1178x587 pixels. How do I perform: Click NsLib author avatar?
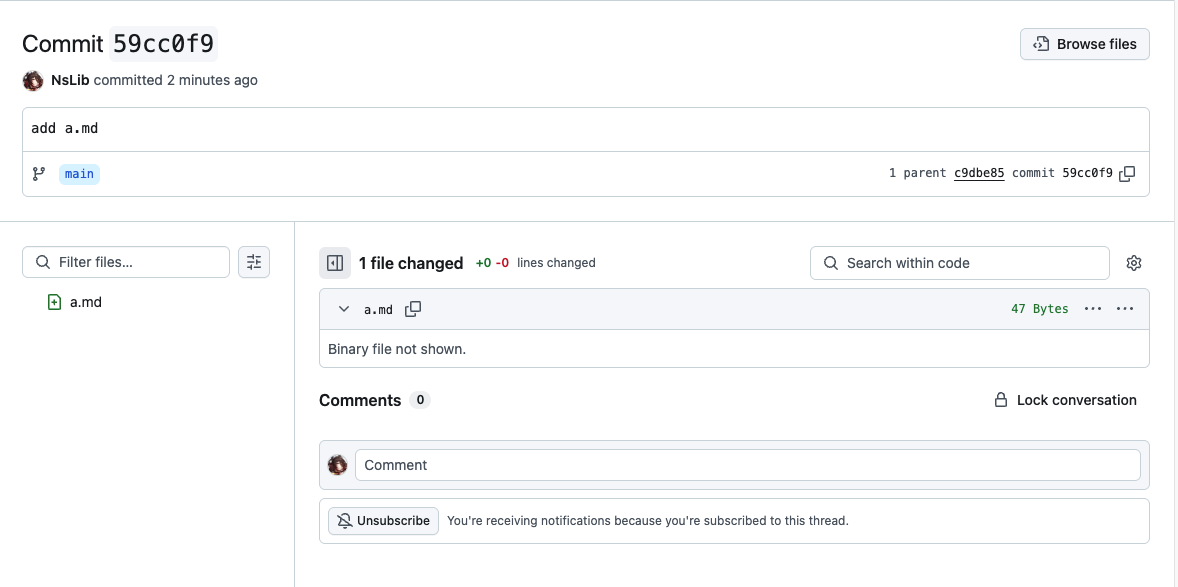(x=33, y=80)
